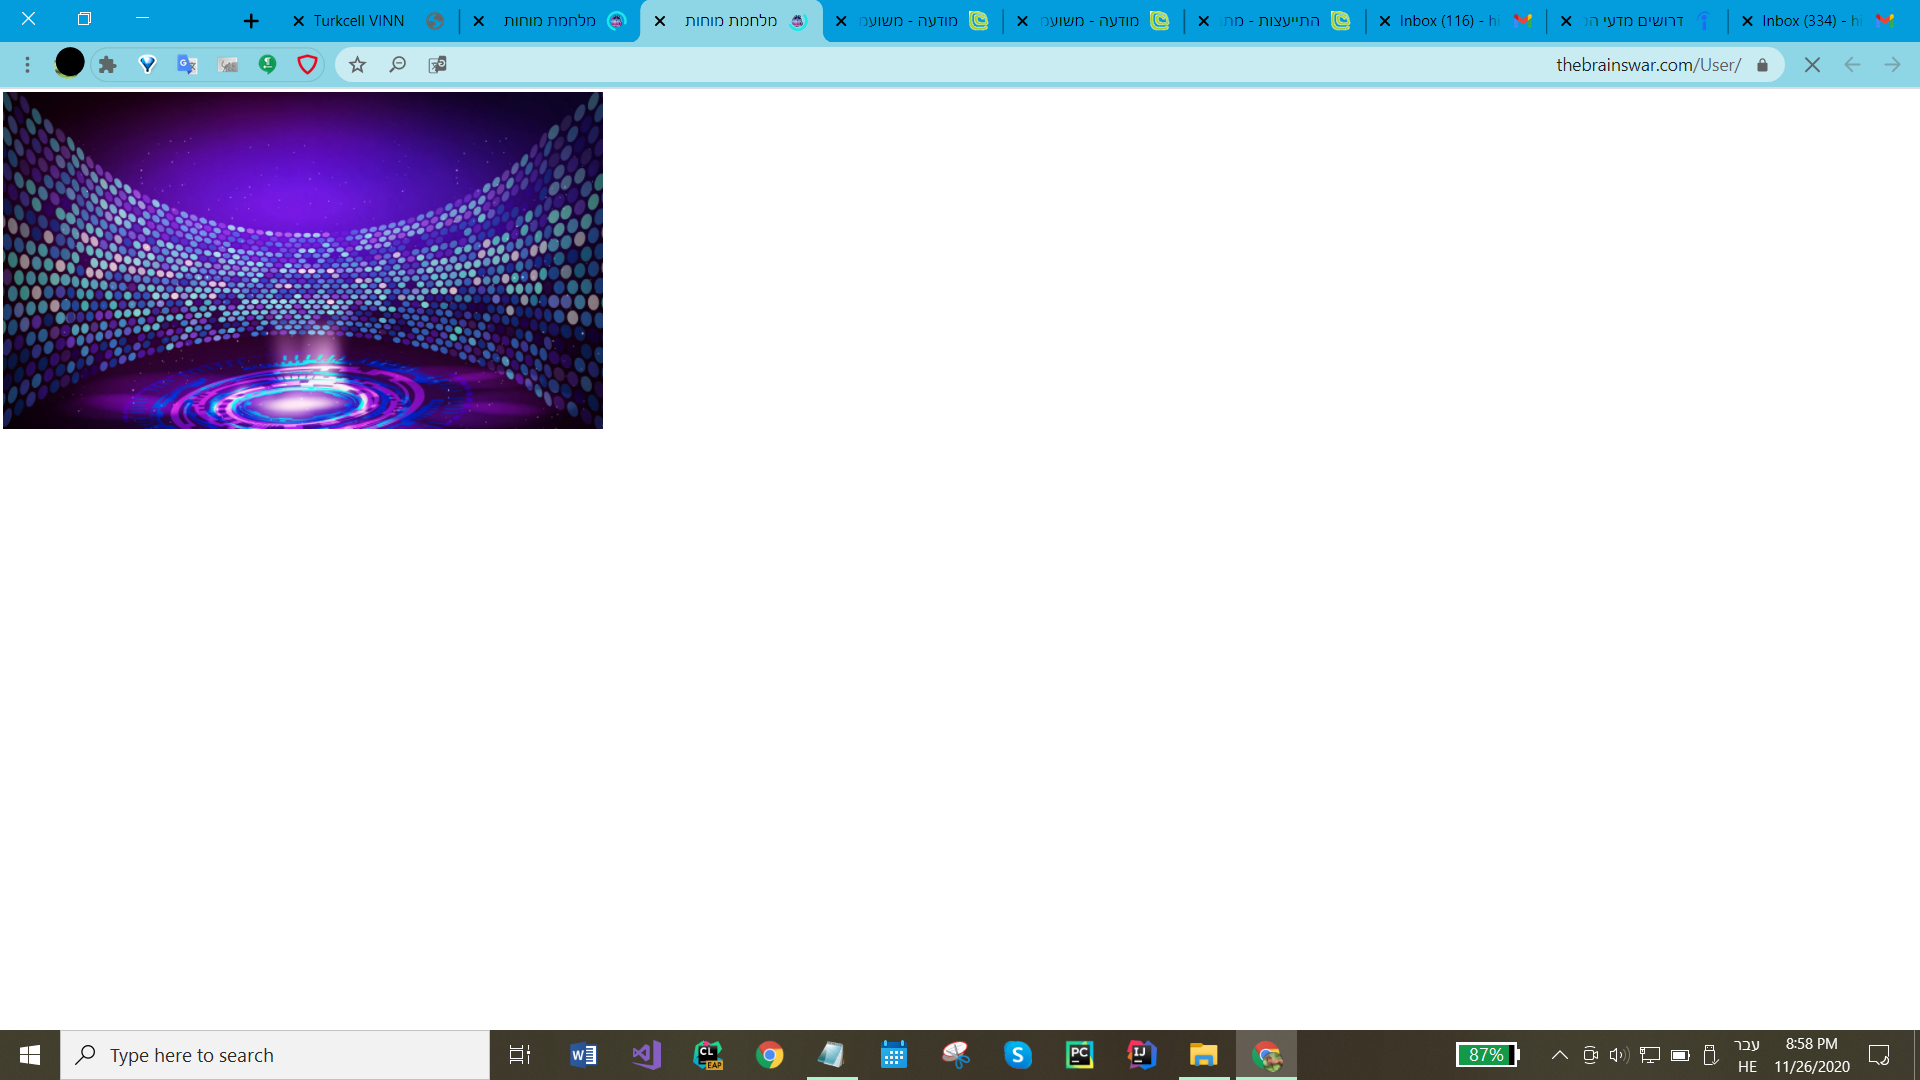This screenshot has width=1920, height=1080.
Task: Open IntelliJ IDEA from the taskbar
Action: coord(1141,1054)
